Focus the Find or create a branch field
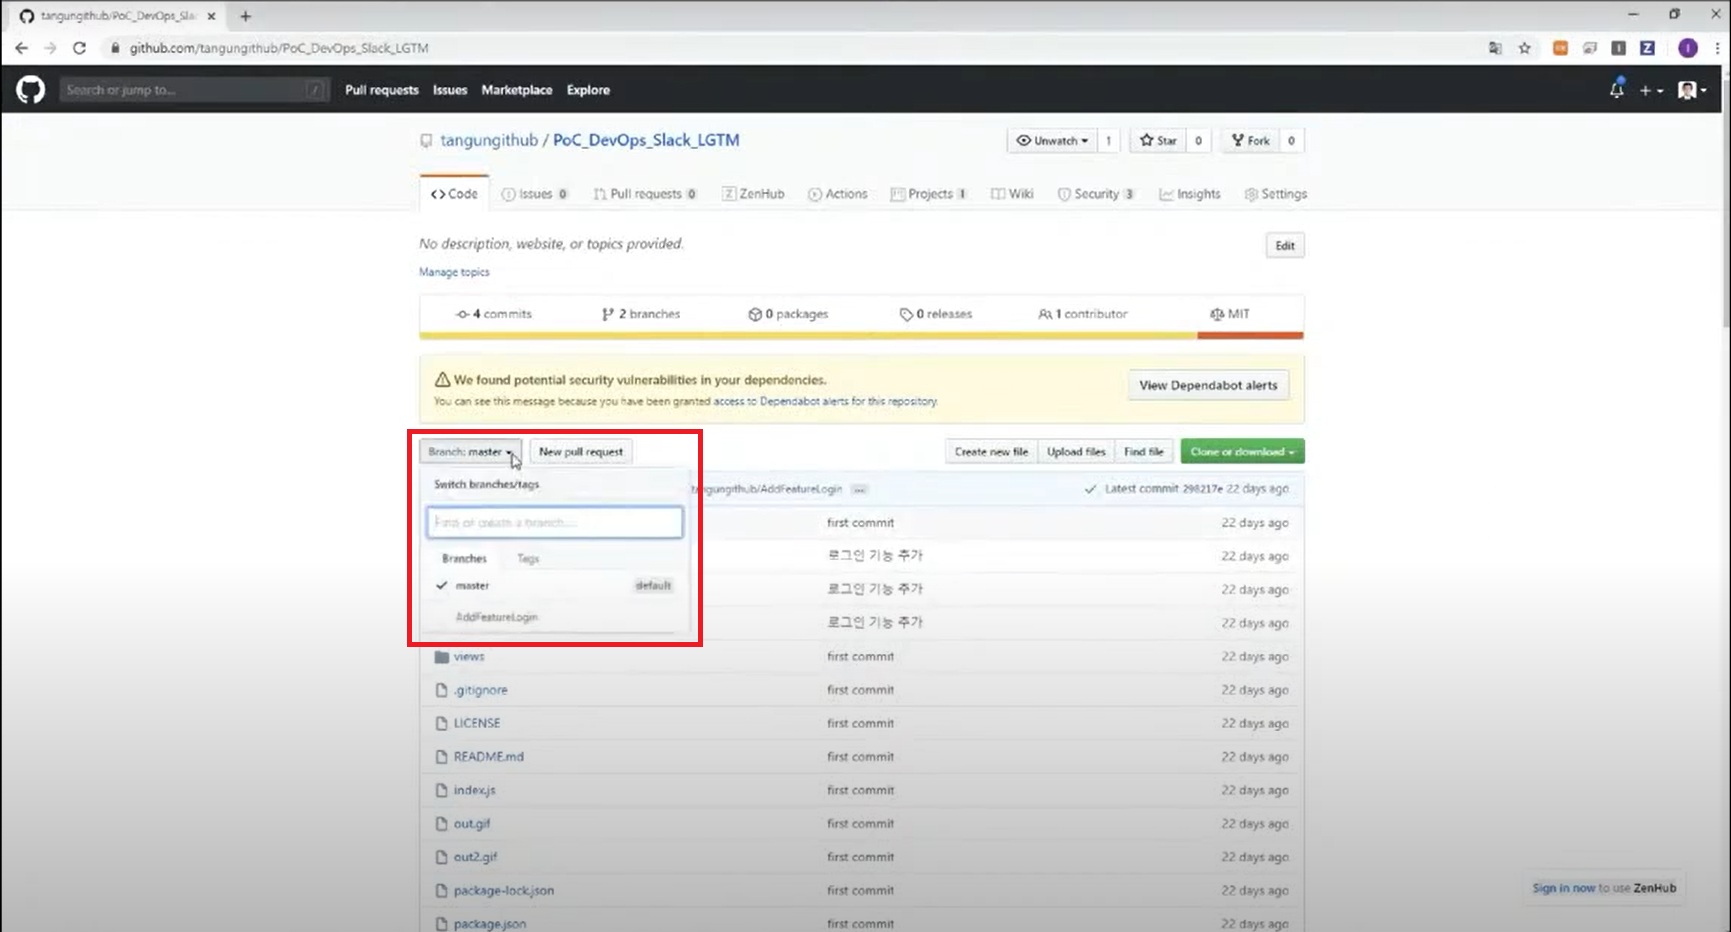The width and height of the screenshot is (1731, 932). click(x=555, y=522)
